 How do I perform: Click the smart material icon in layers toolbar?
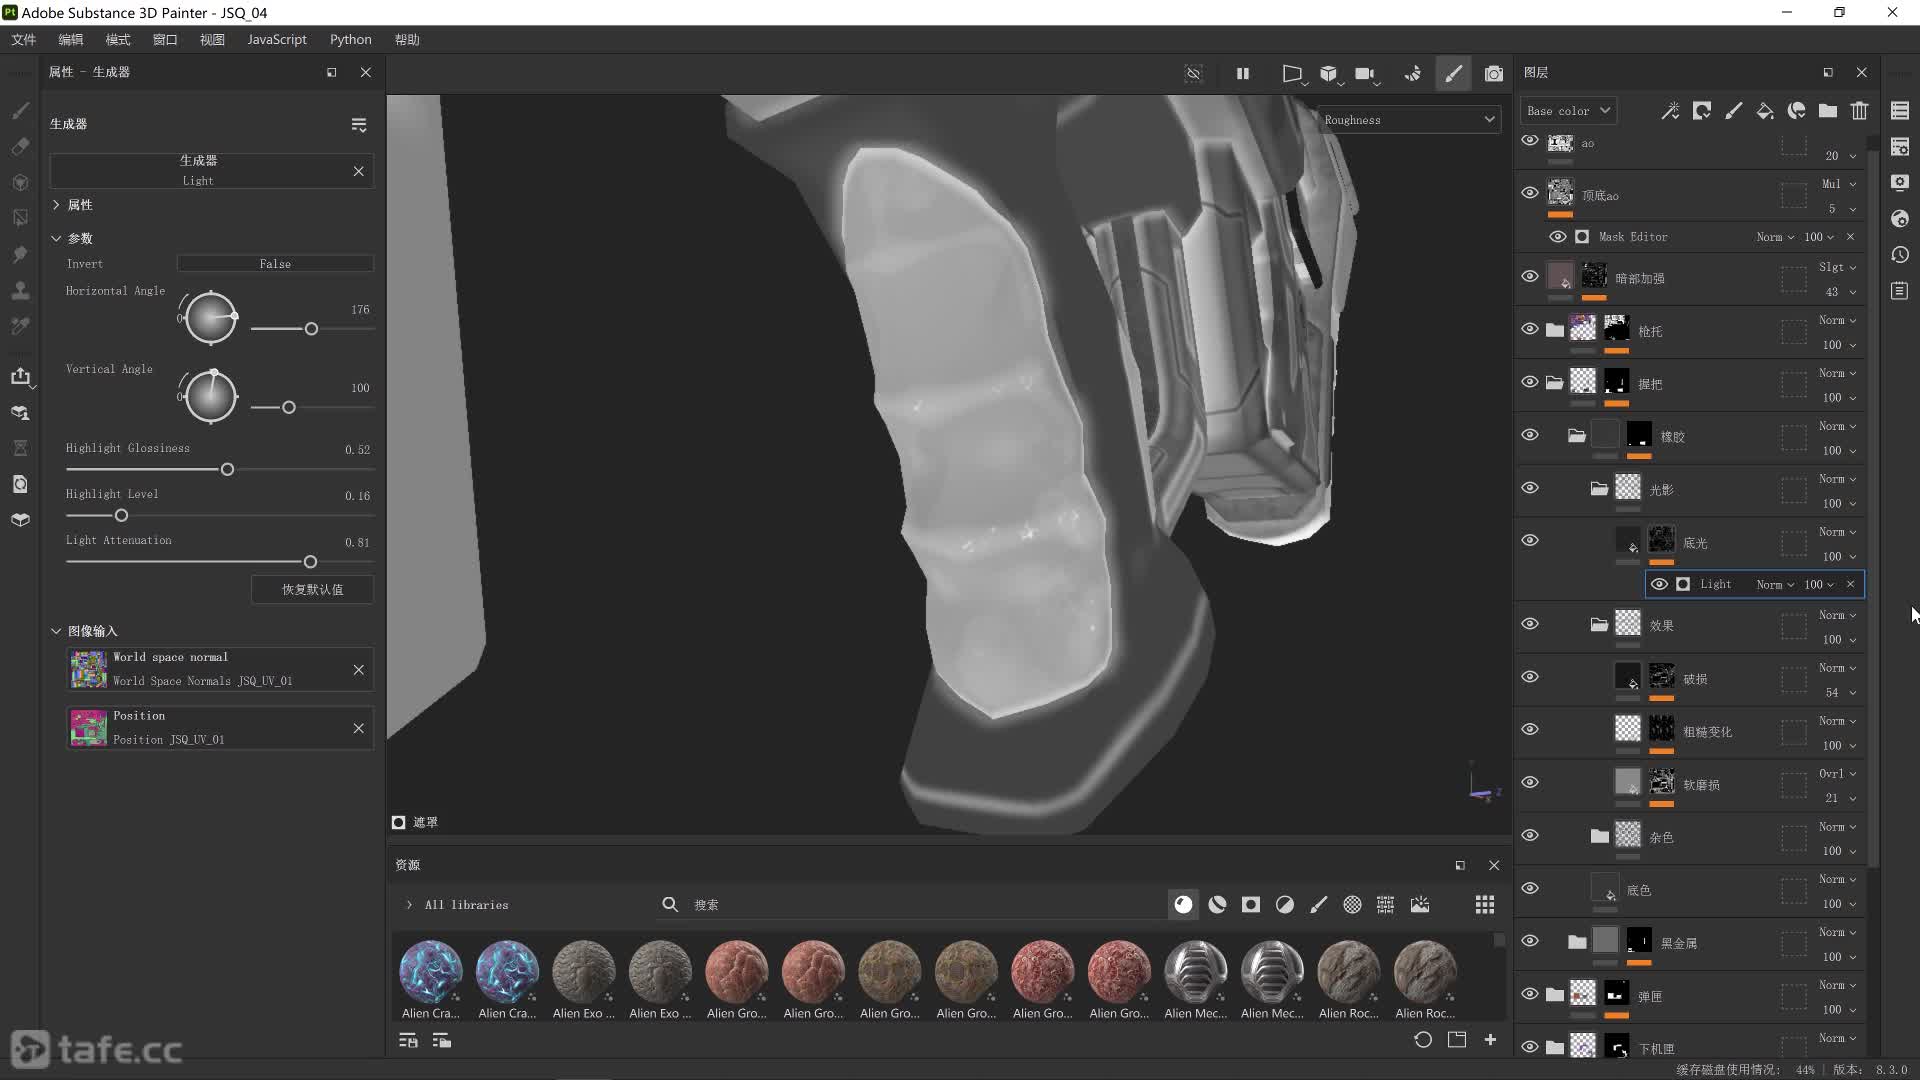pos(1797,111)
